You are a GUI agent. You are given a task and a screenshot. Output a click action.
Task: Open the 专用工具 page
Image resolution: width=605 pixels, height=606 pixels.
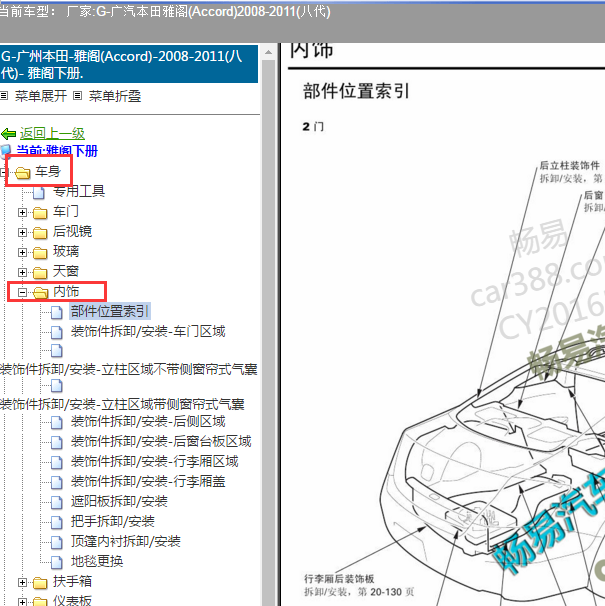(x=79, y=191)
